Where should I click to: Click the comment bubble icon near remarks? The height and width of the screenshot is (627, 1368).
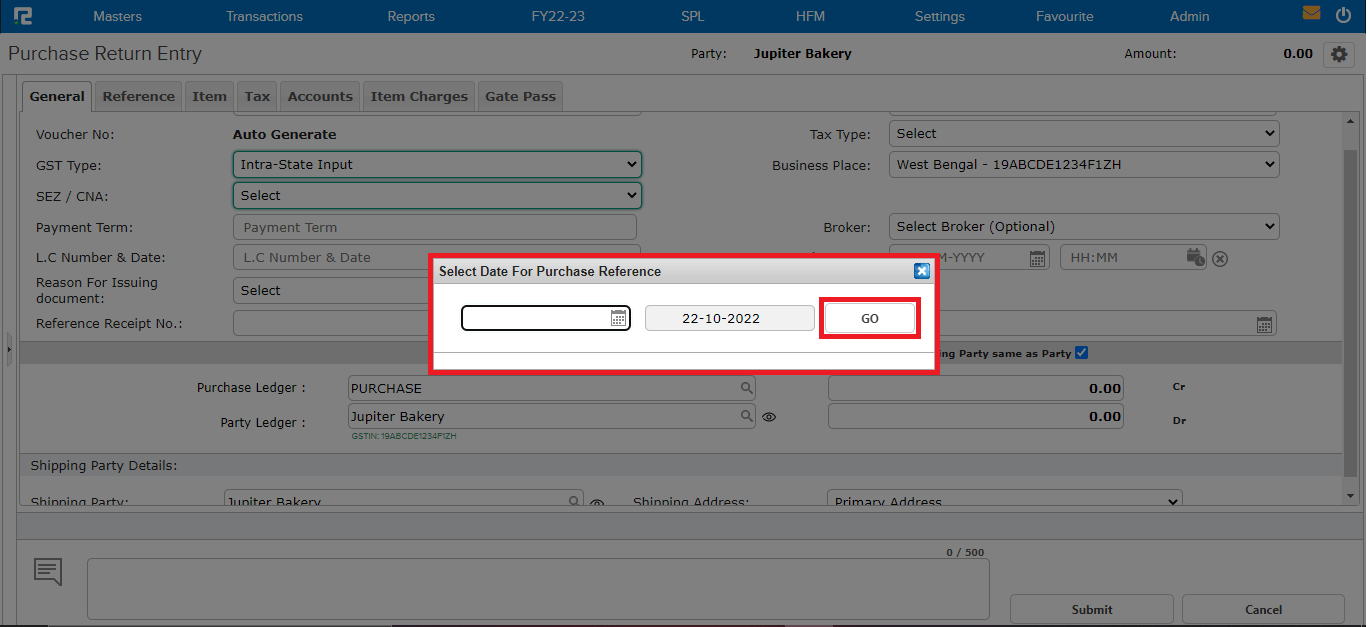[x=48, y=571]
